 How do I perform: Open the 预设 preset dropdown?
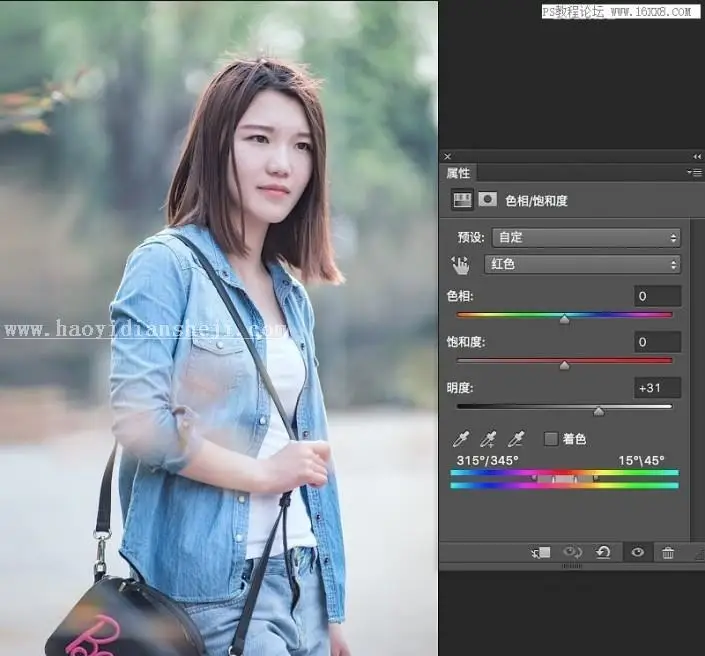click(x=586, y=237)
